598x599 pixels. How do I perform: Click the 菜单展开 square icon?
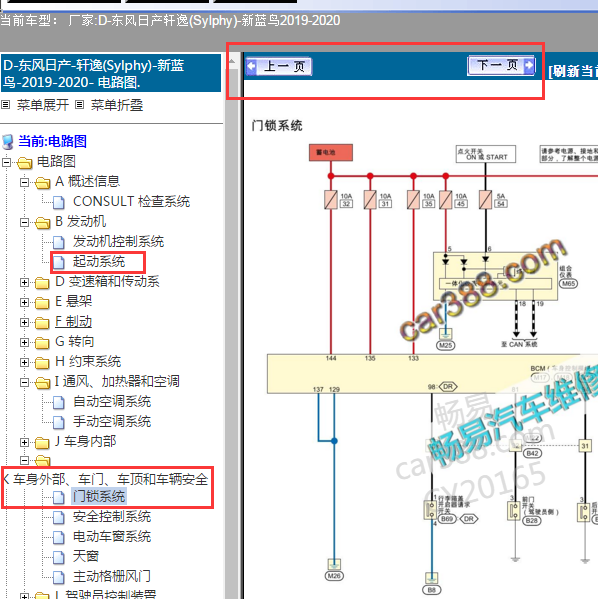[5, 104]
